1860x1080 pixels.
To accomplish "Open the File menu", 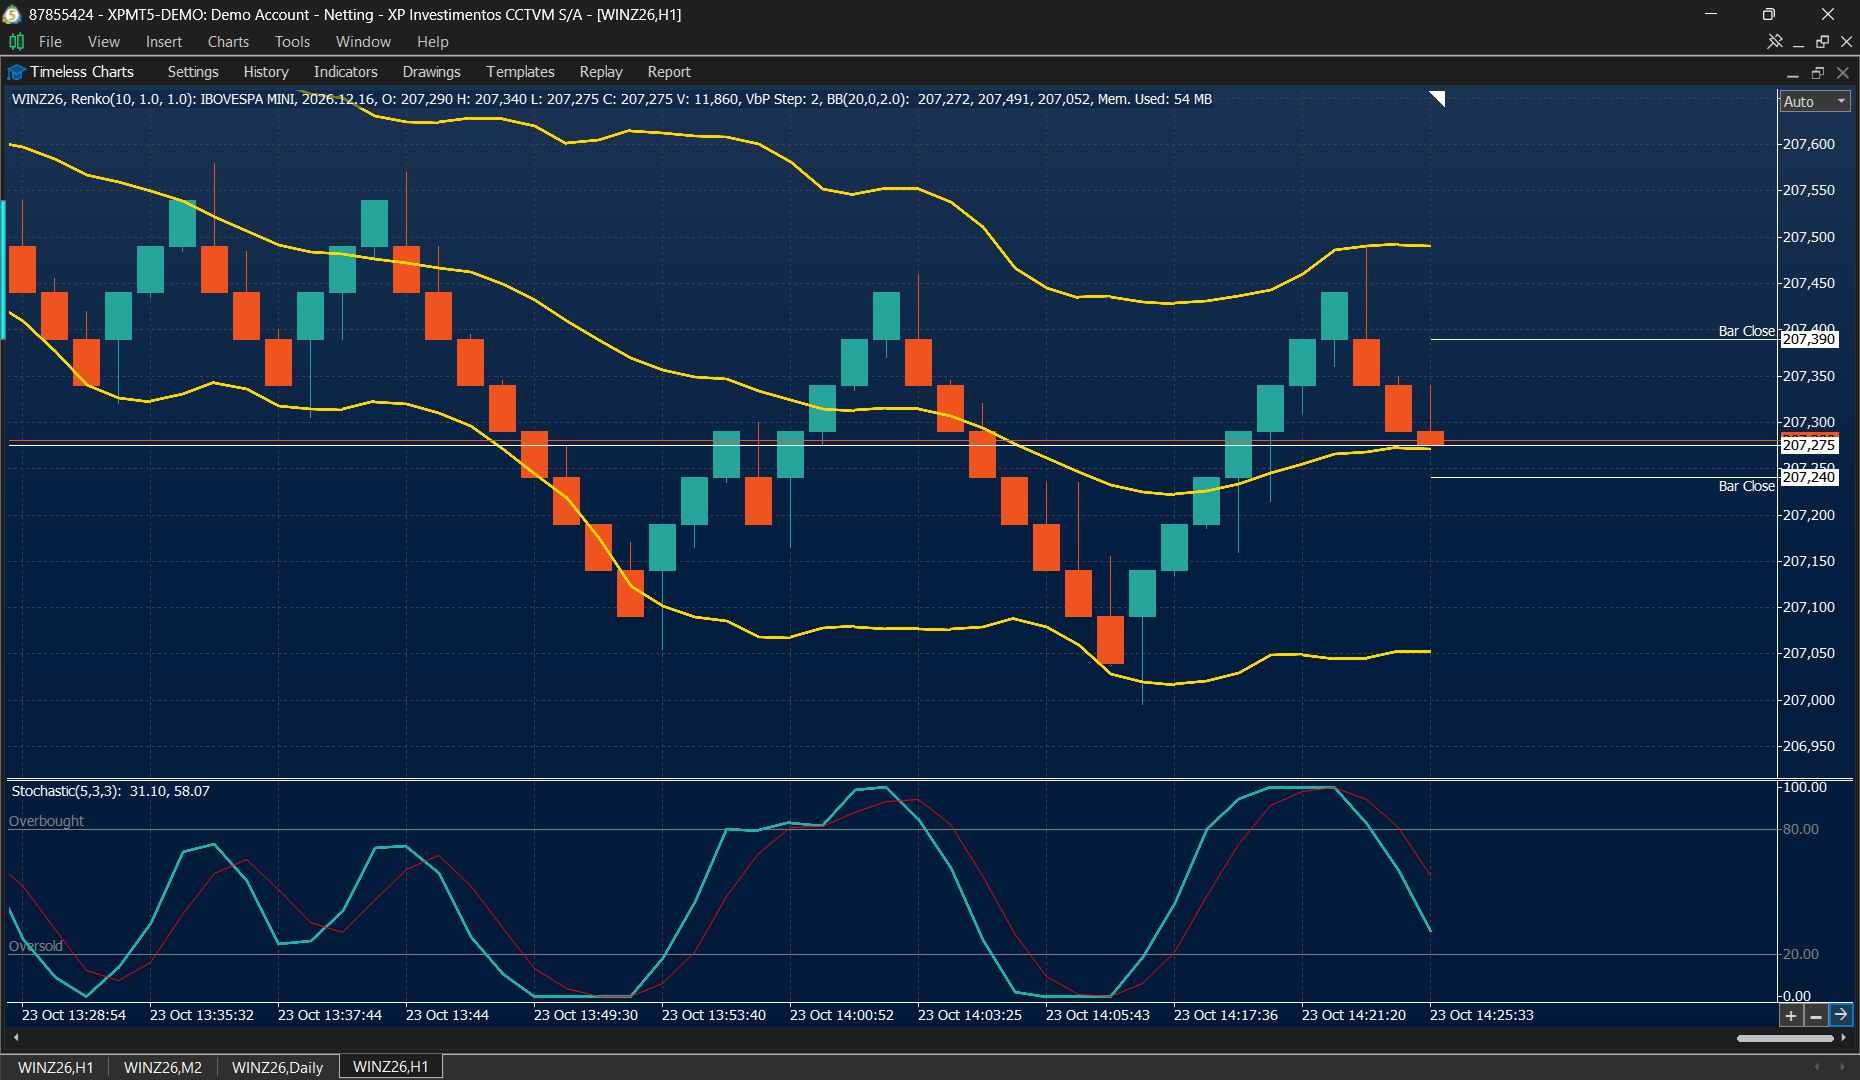I will point(50,41).
